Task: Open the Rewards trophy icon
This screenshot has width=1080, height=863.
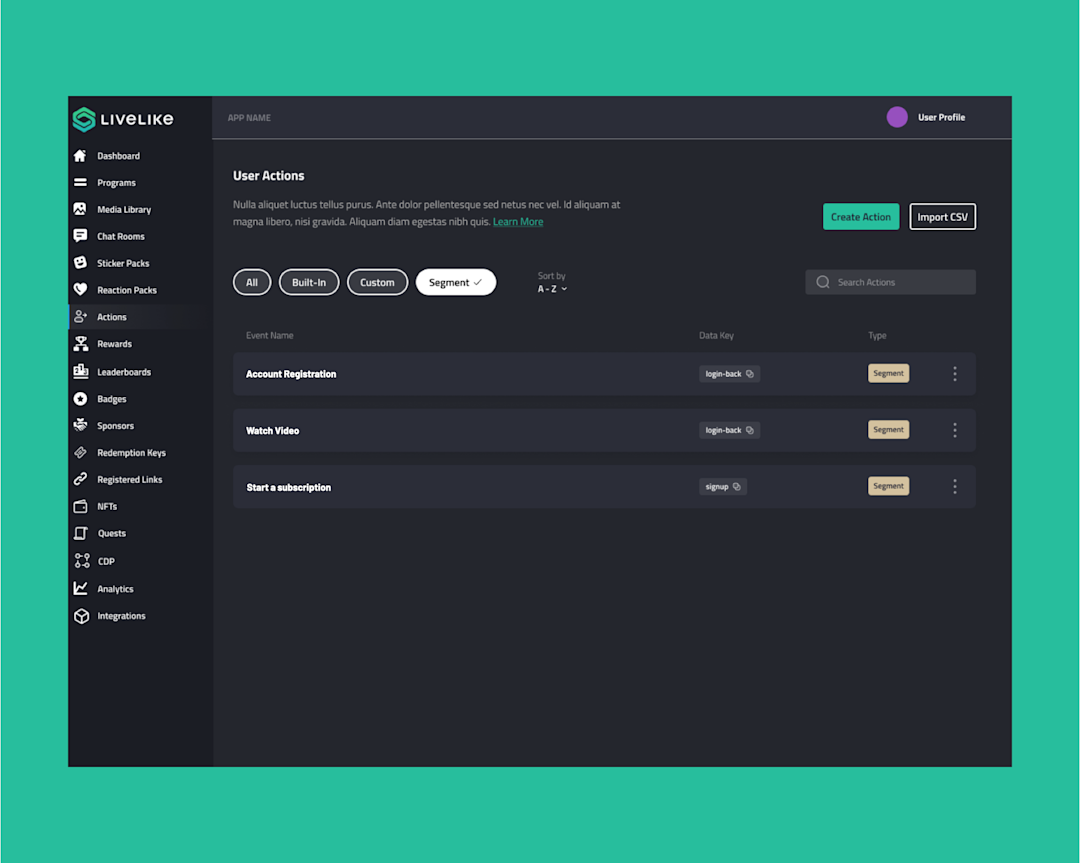Action: coord(81,344)
